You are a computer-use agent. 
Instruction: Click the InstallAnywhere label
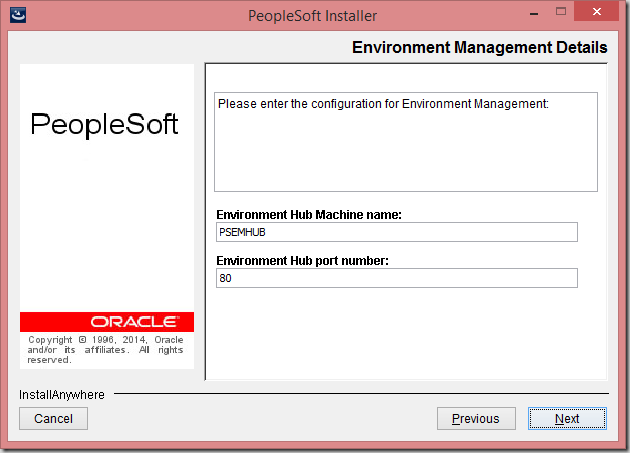[x=62, y=395]
